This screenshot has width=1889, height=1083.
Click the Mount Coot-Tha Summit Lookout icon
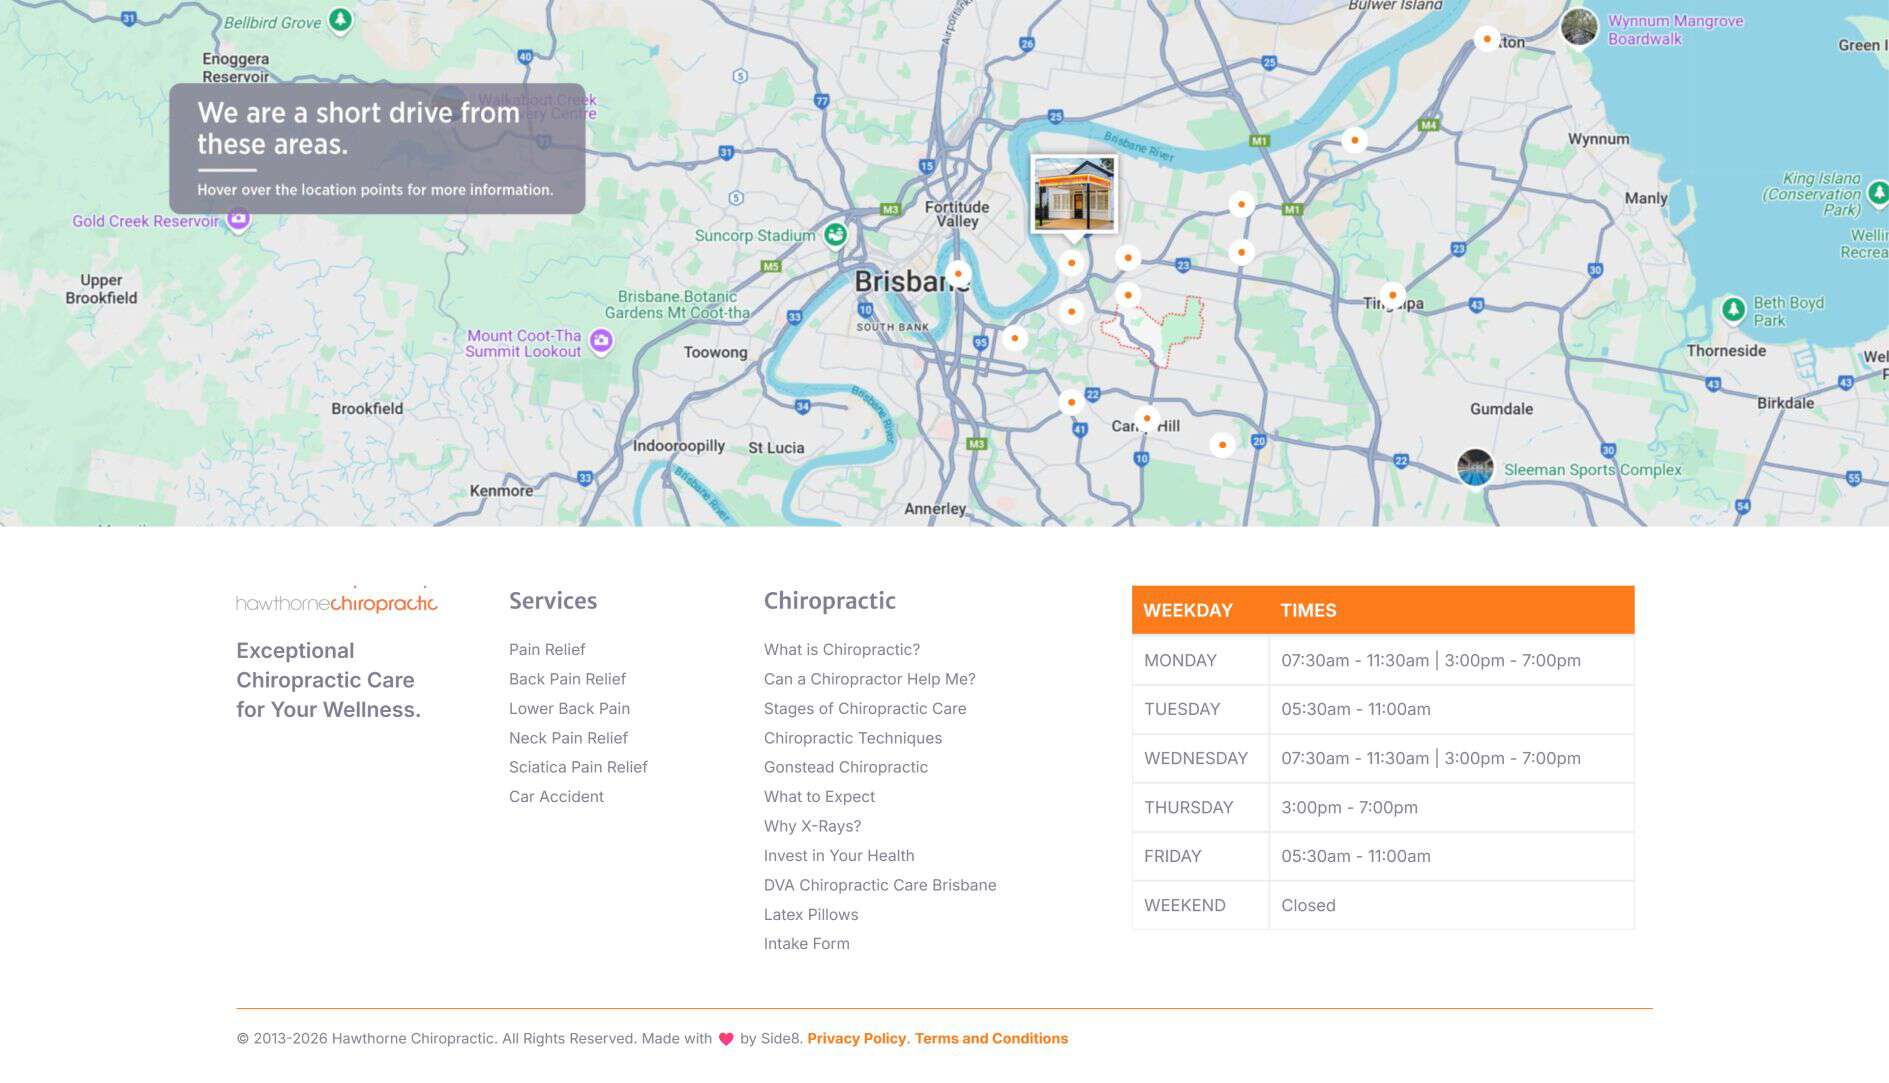tap(601, 341)
